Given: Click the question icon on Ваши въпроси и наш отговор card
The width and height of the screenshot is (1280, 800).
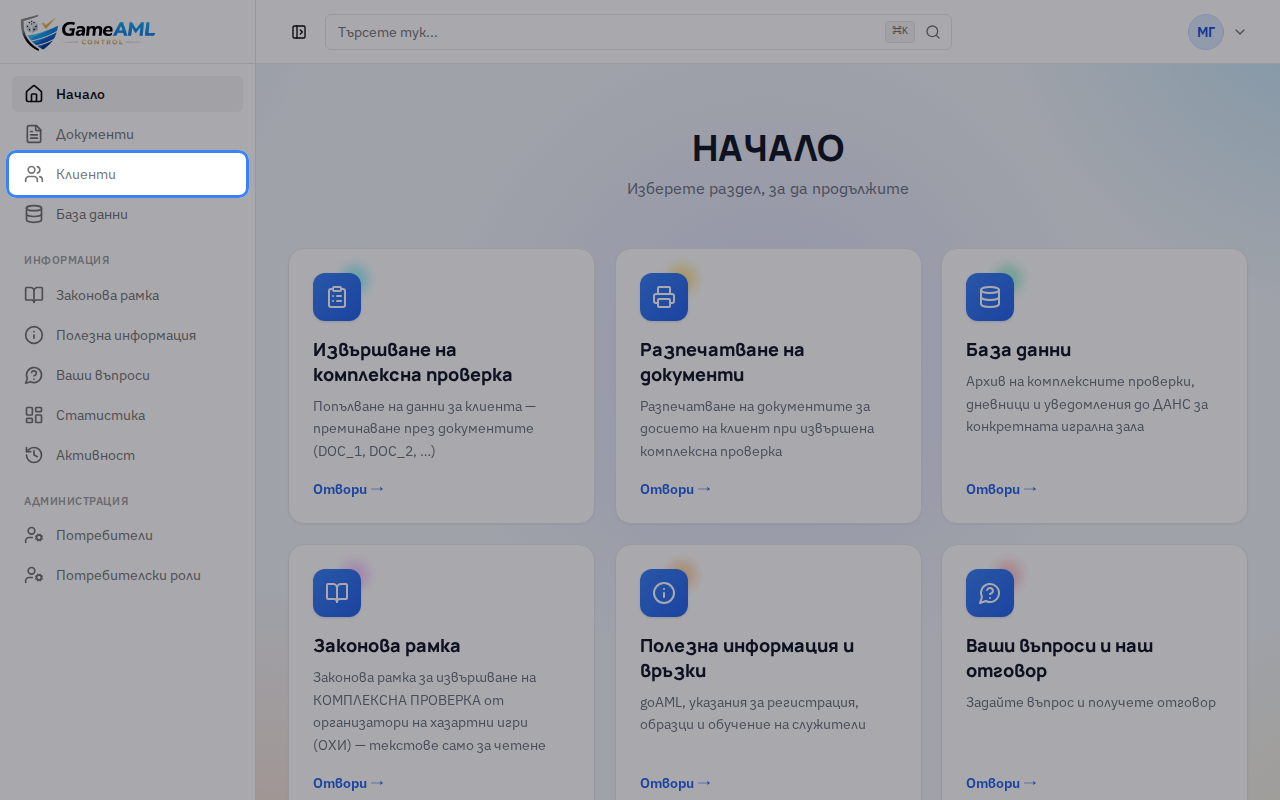Looking at the screenshot, I should (x=990, y=593).
